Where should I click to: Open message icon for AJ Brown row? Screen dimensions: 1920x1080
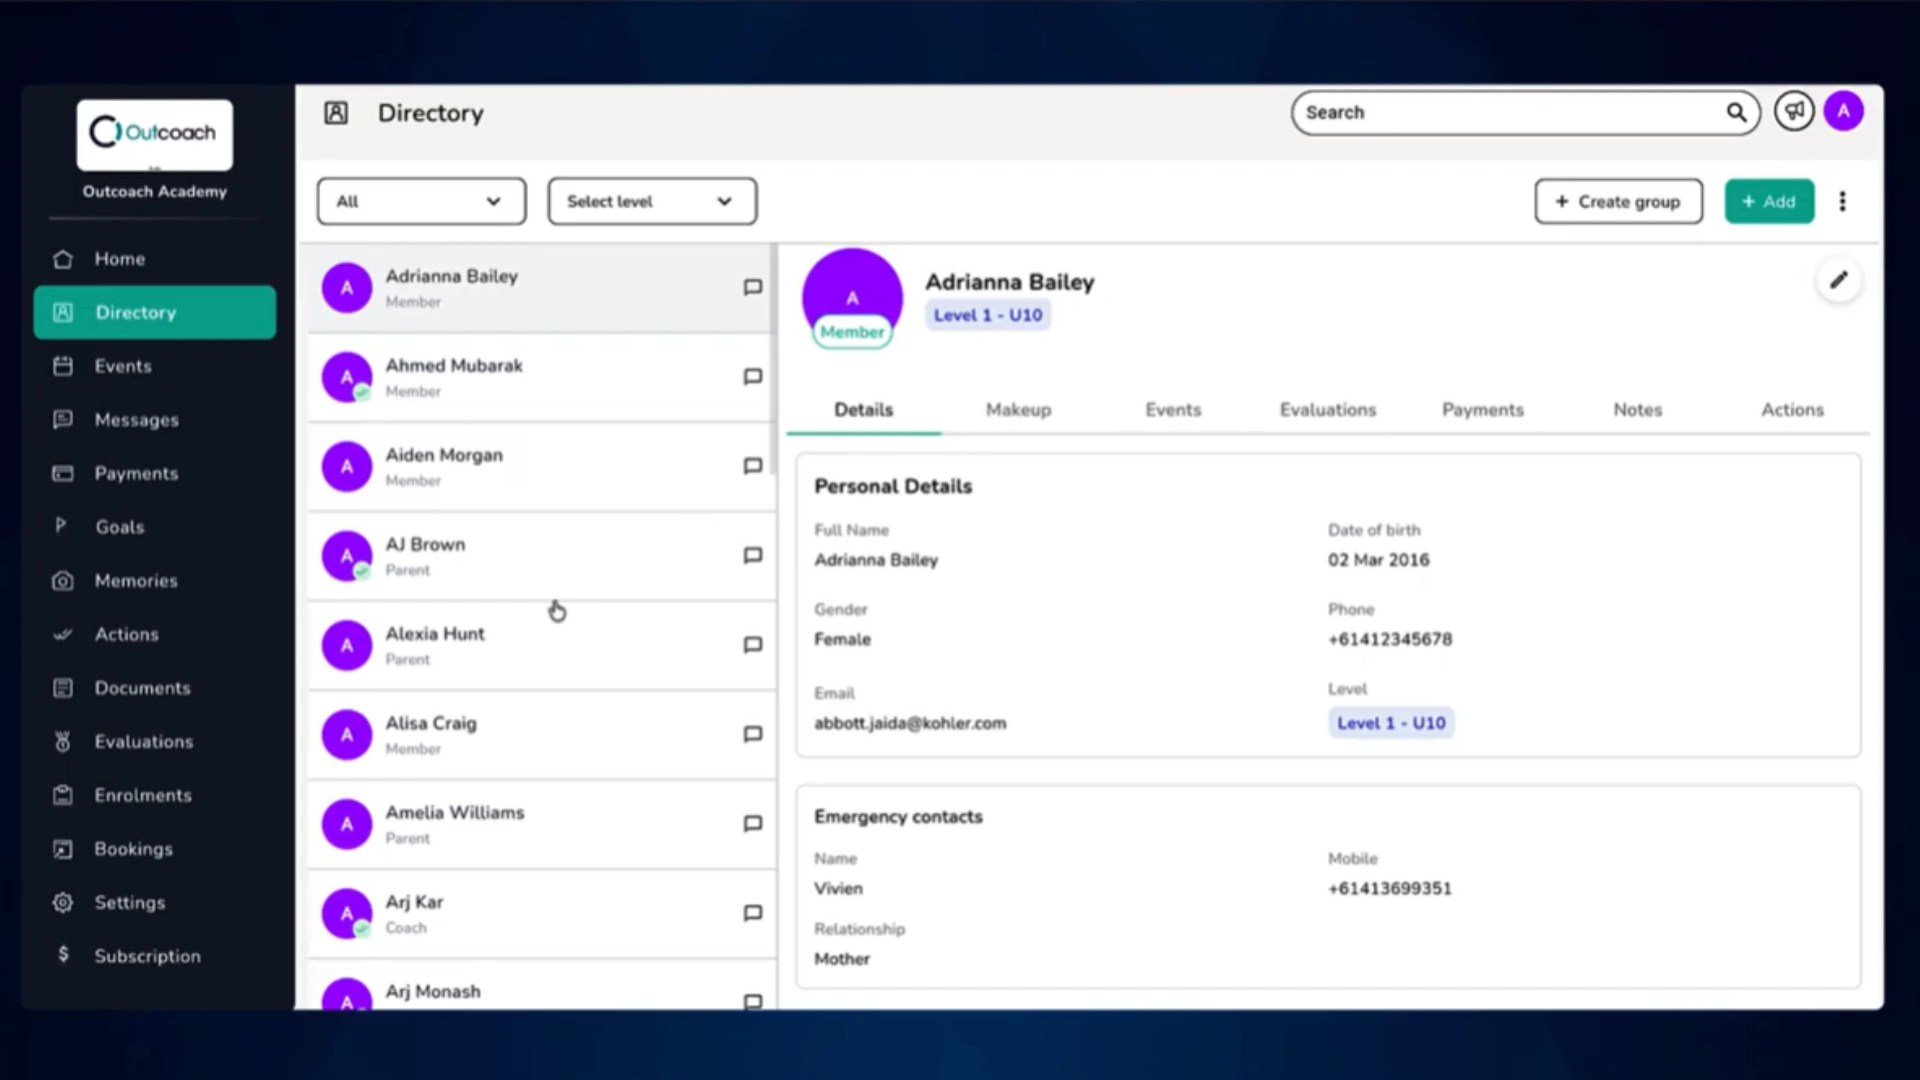(x=753, y=555)
